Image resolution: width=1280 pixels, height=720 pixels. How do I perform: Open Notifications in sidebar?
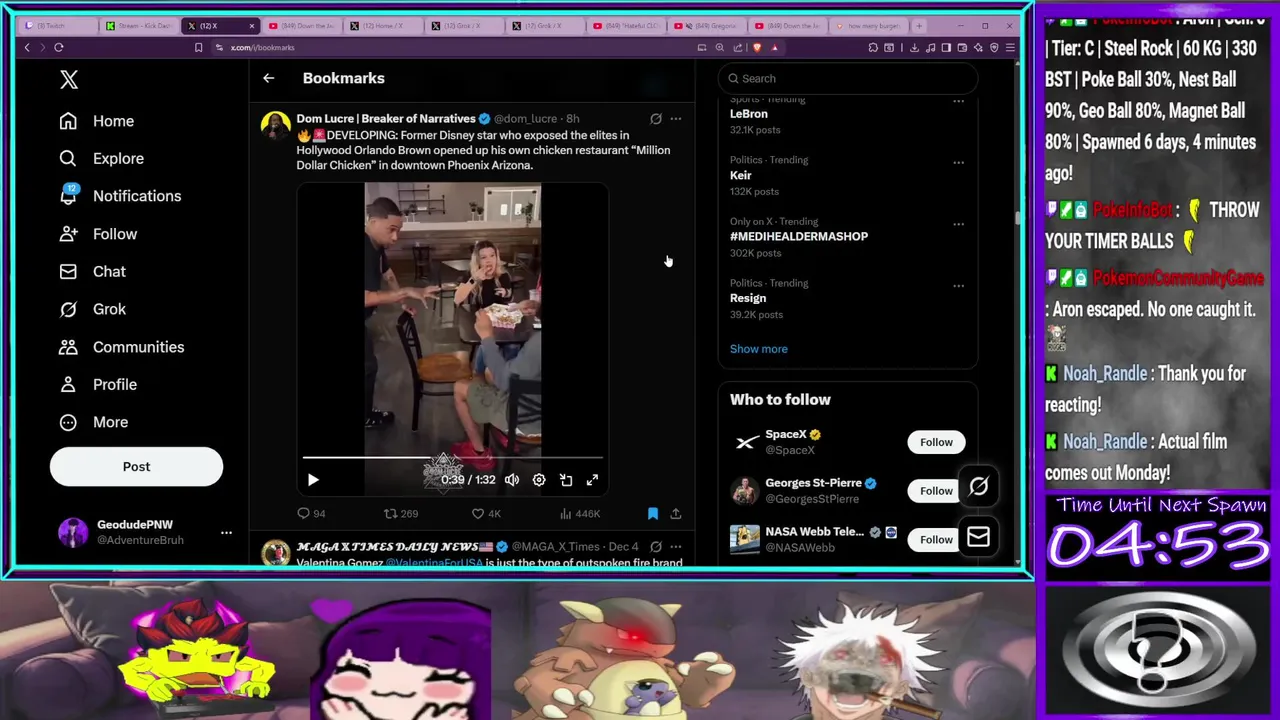click(x=120, y=196)
